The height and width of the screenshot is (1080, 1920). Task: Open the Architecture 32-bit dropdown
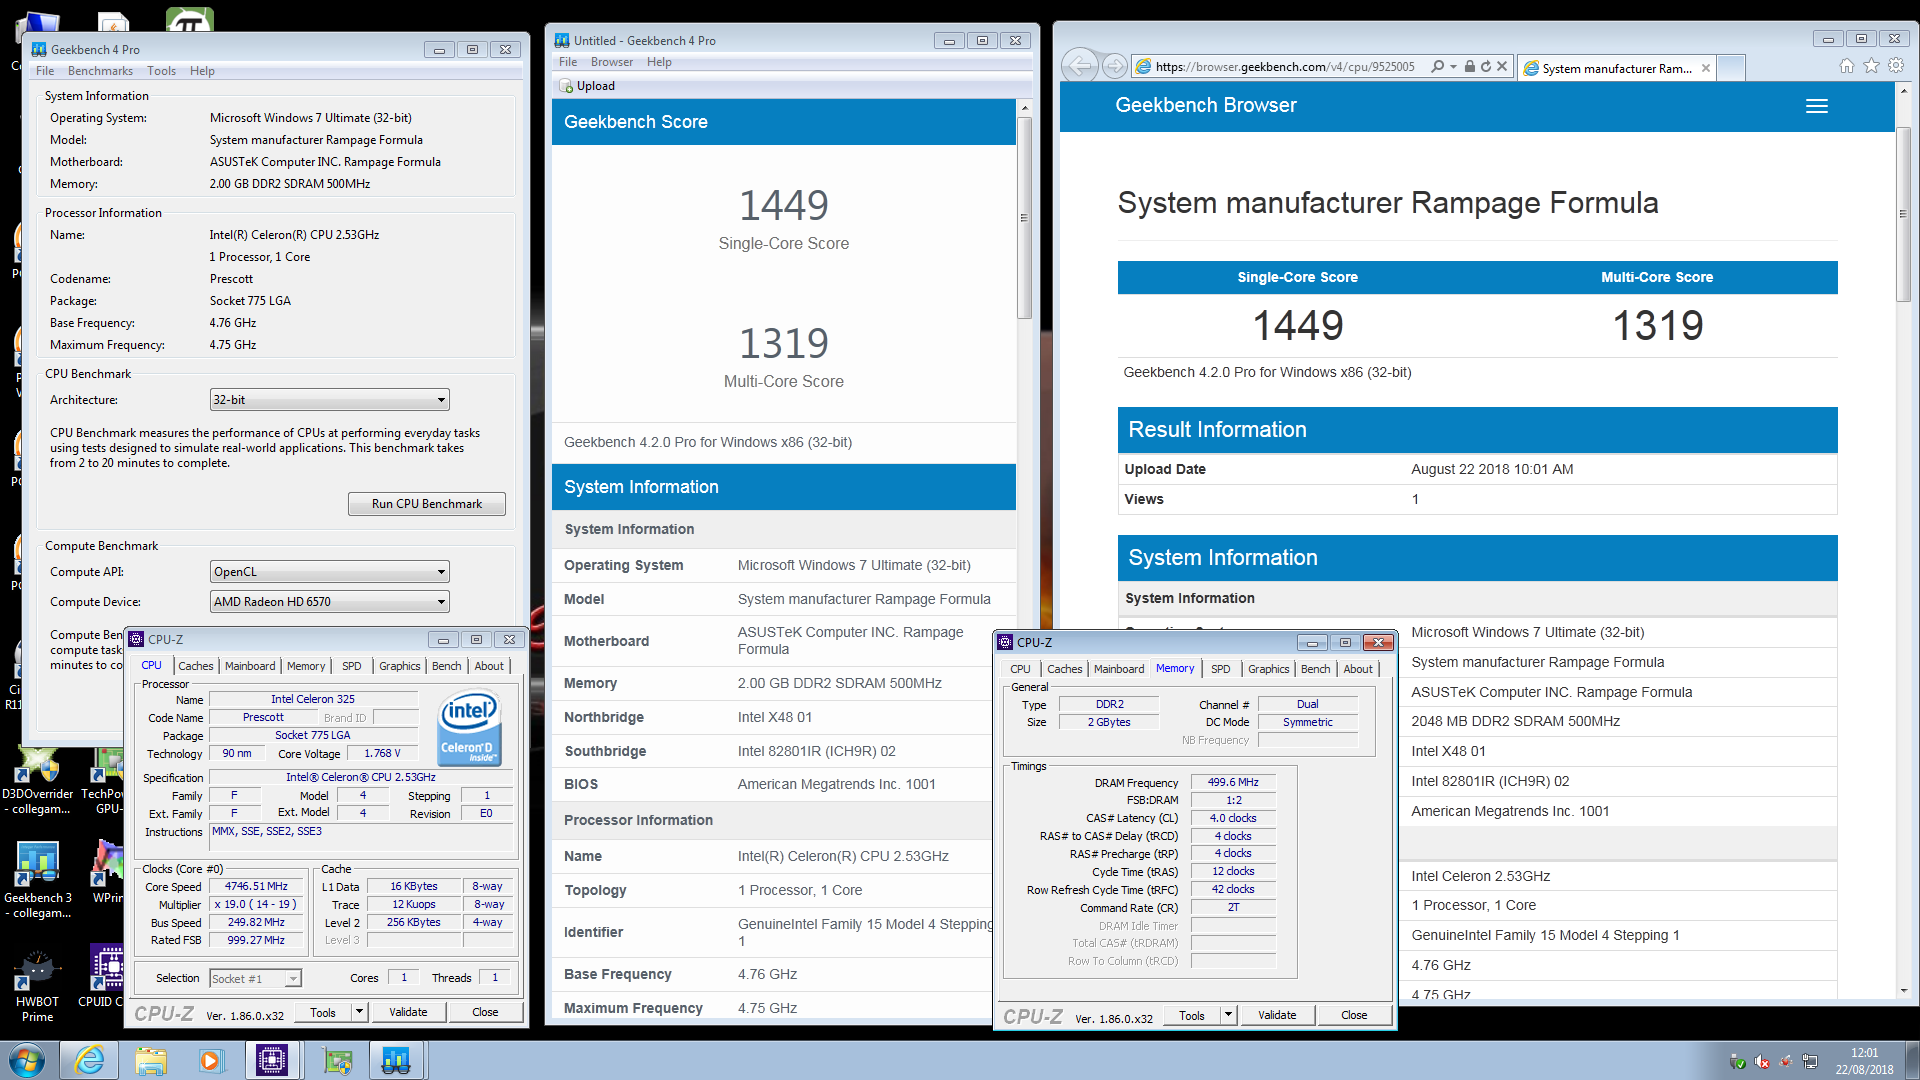tap(330, 400)
